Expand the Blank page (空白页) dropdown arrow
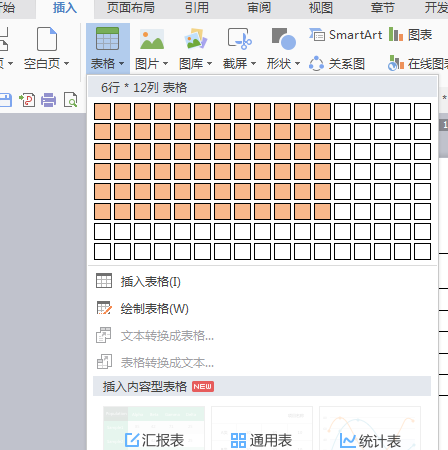 point(66,63)
